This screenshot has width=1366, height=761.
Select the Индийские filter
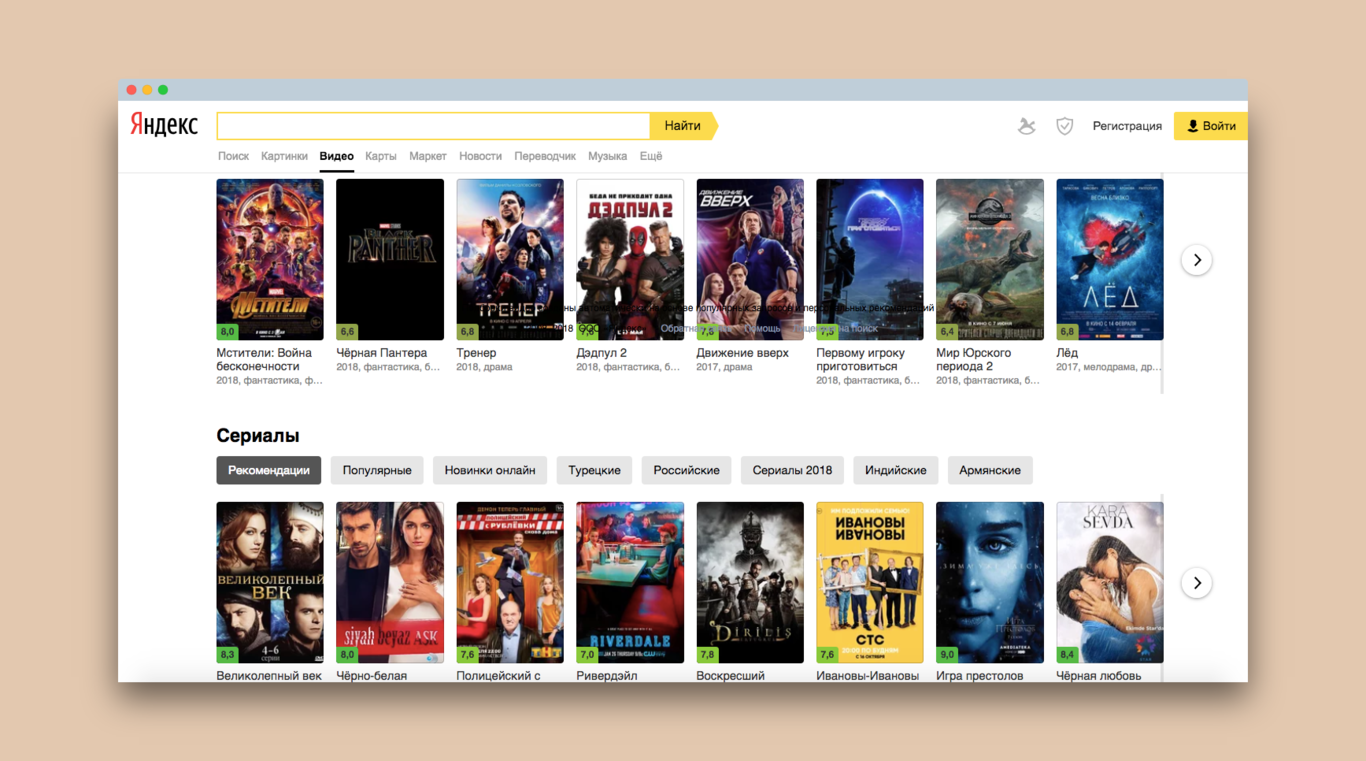pyautogui.click(x=895, y=470)
